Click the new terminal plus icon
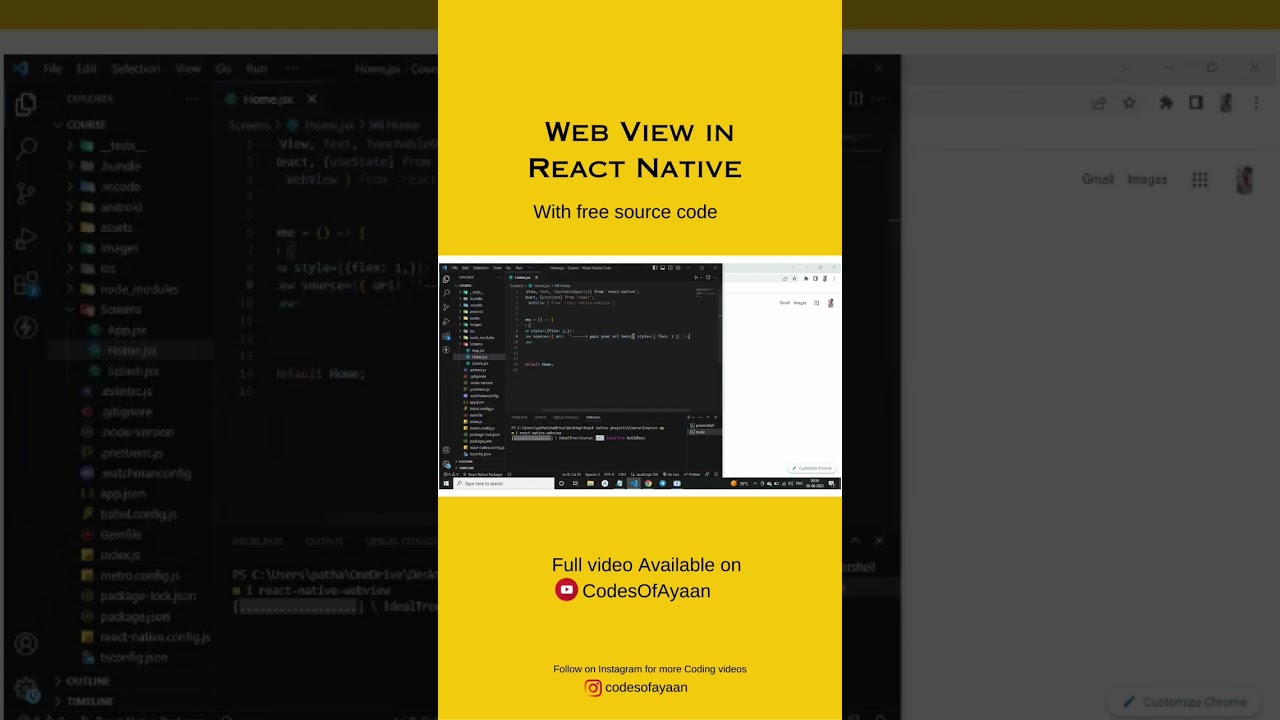This screenshot has width=1280, height=720. 688,417
